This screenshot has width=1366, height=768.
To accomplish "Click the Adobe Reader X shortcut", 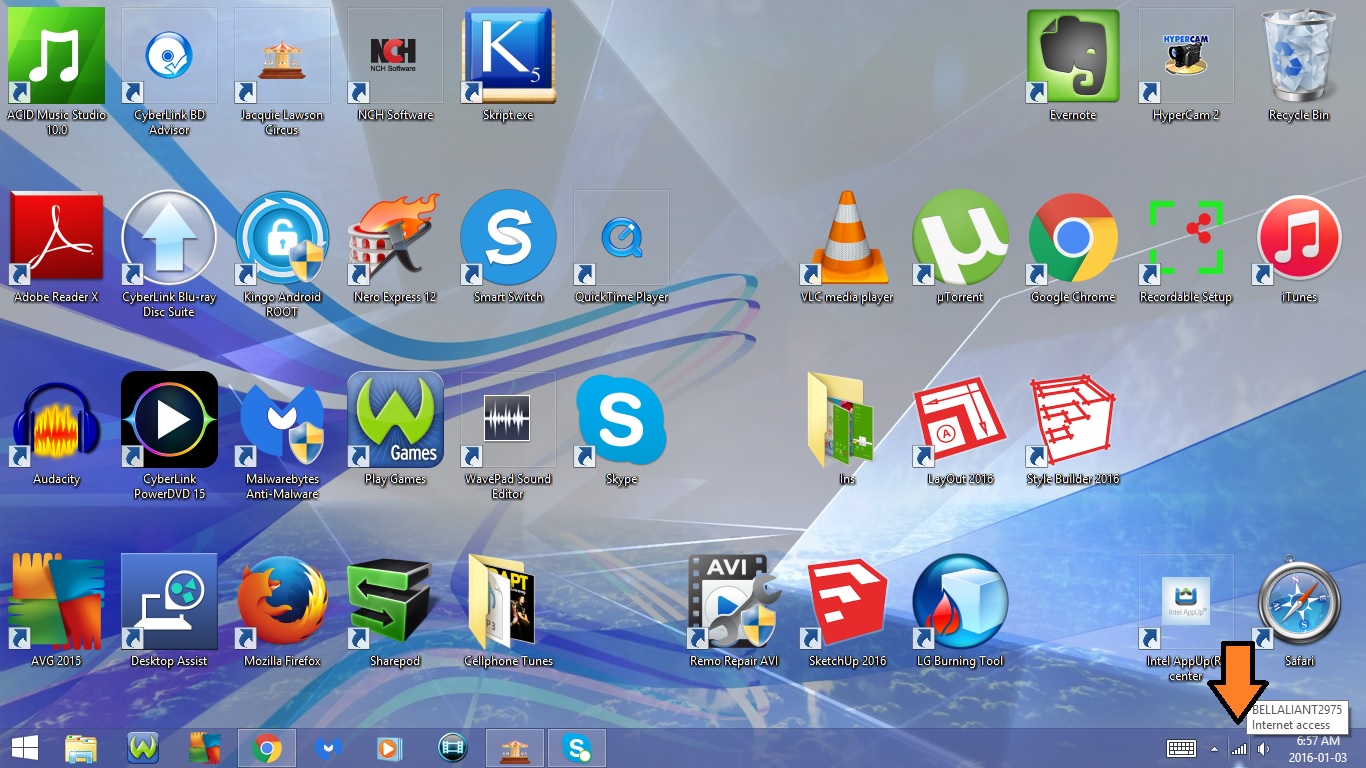I will [x=56, y=238].
